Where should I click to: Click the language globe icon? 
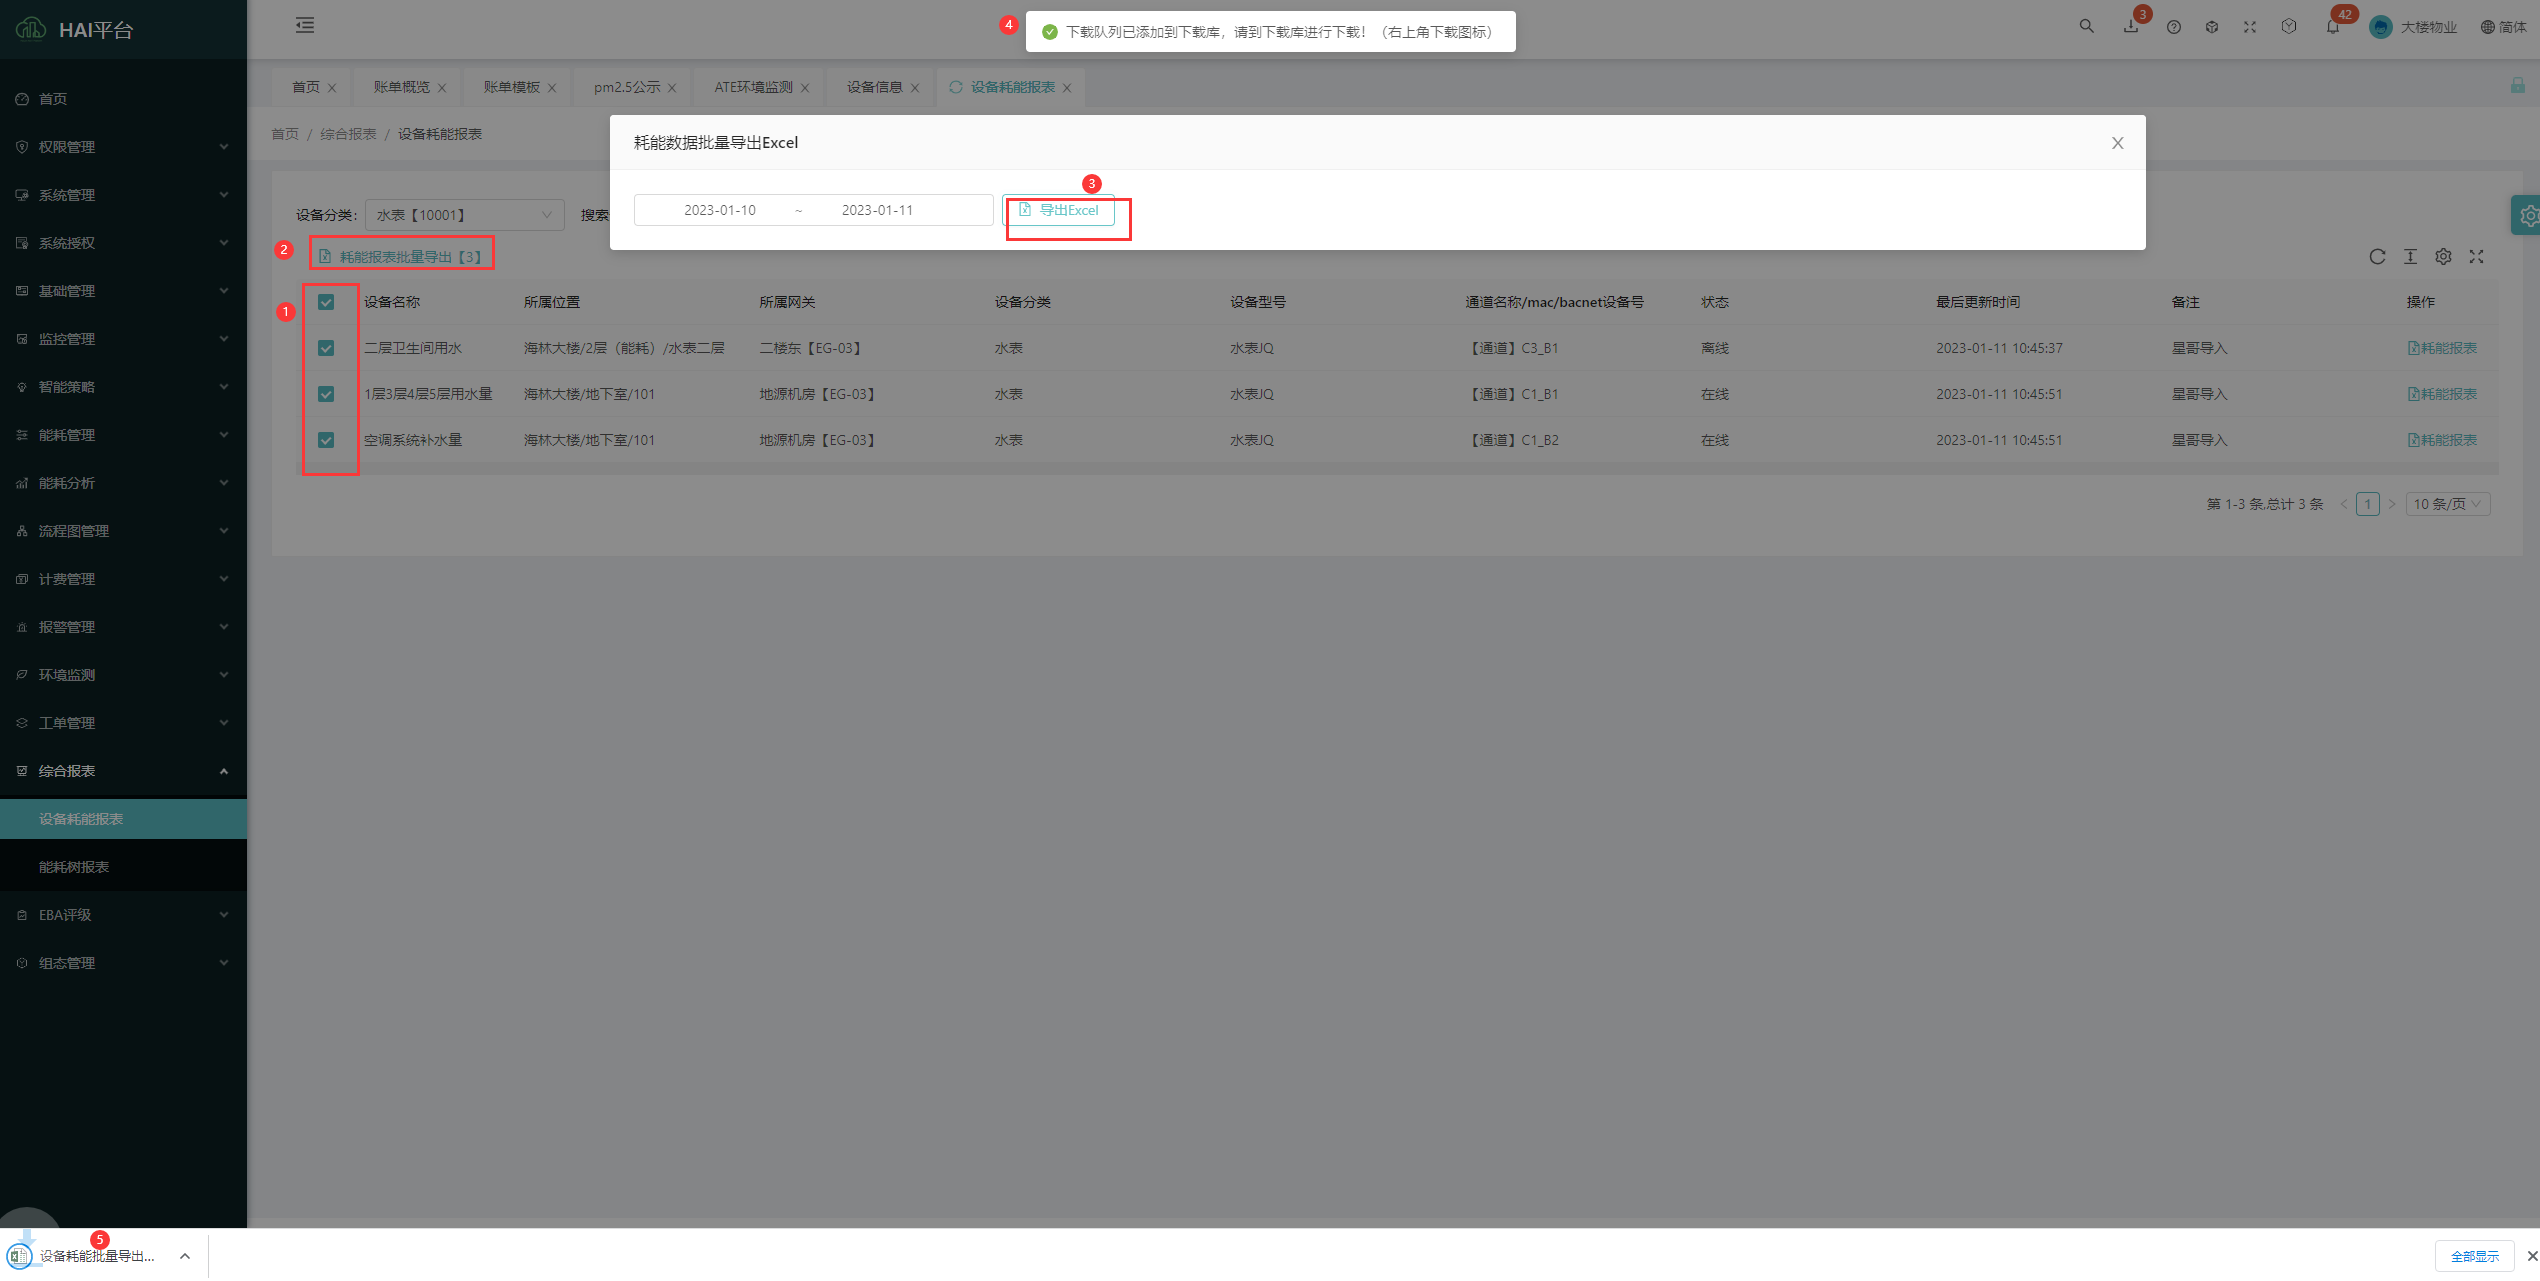pos(2488,27)
